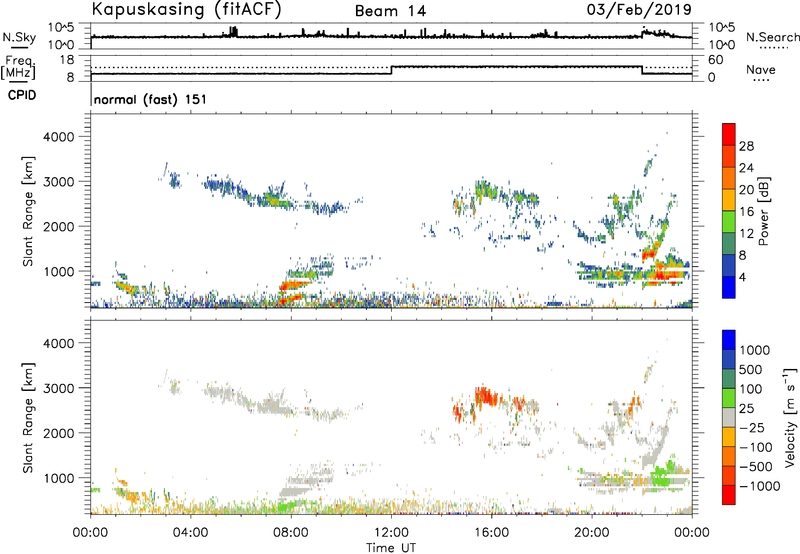Click the '12:00' time axis tick label

point(391,533)
